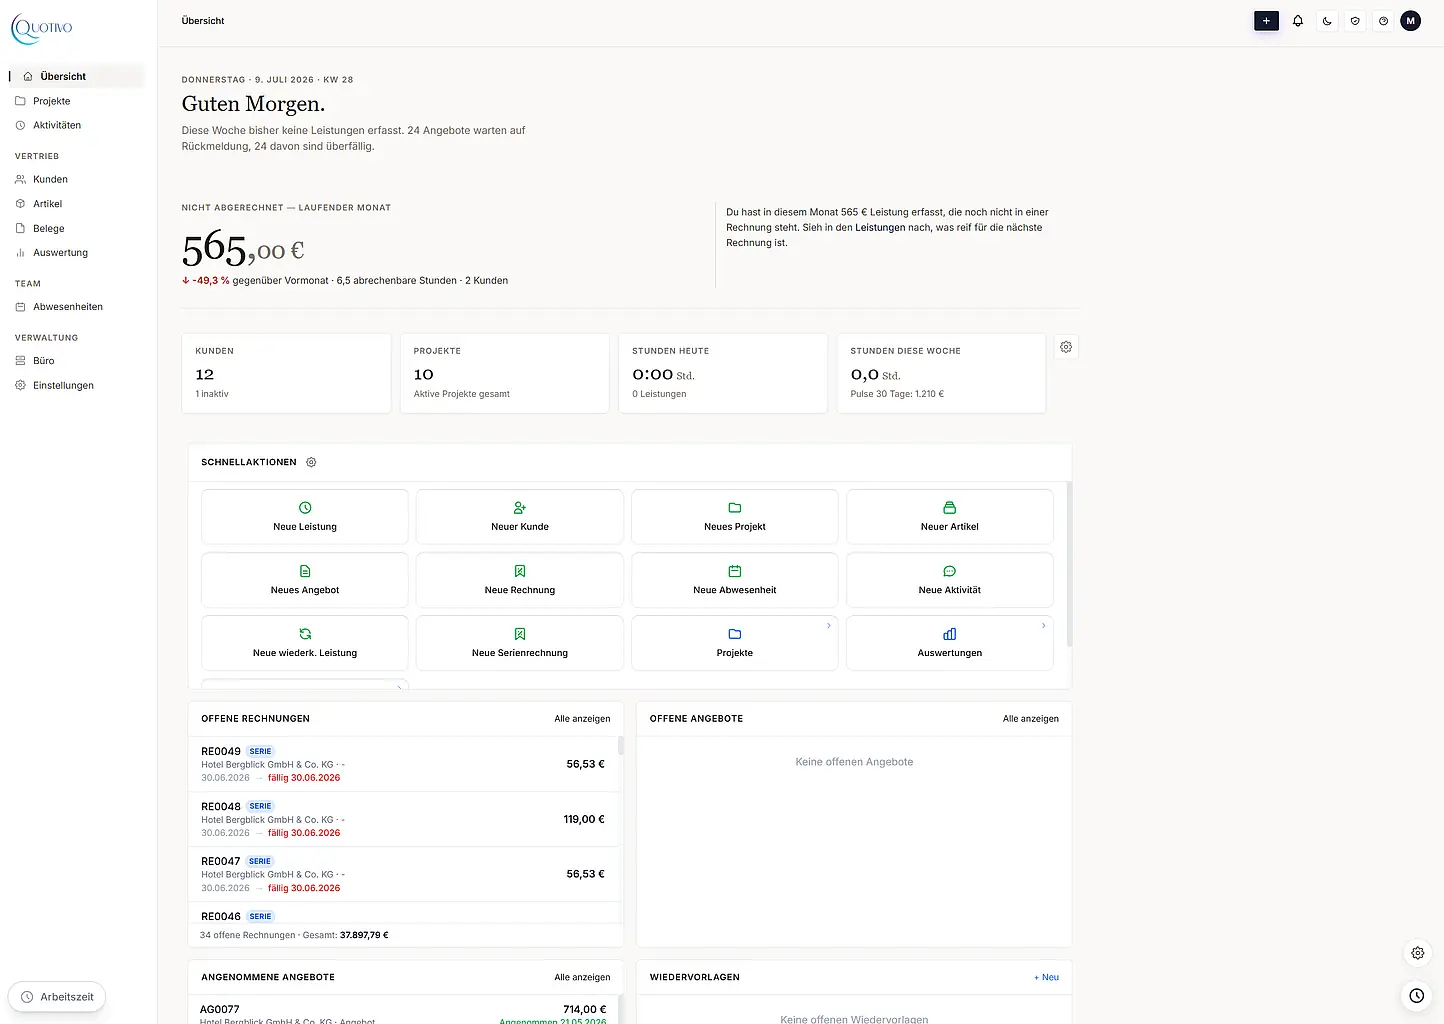Open the Stunden diese Woche stat card
1444x1024 pixels.
(x=941, y=373)
